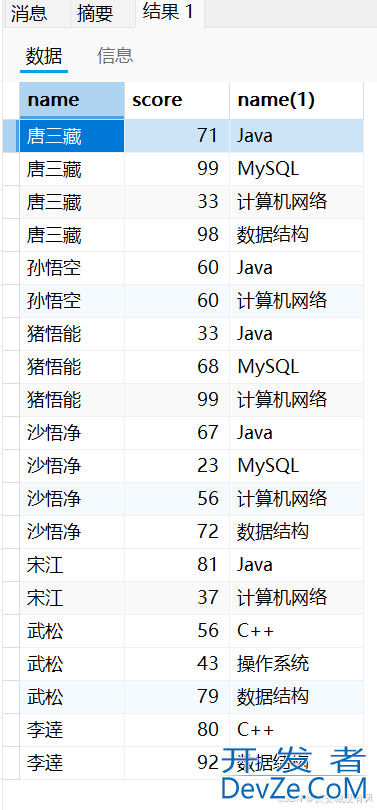Select score 99 in 唐三藏's MySQL row
Viewport: 377px width, 810px height.
(x=177, y=169)
